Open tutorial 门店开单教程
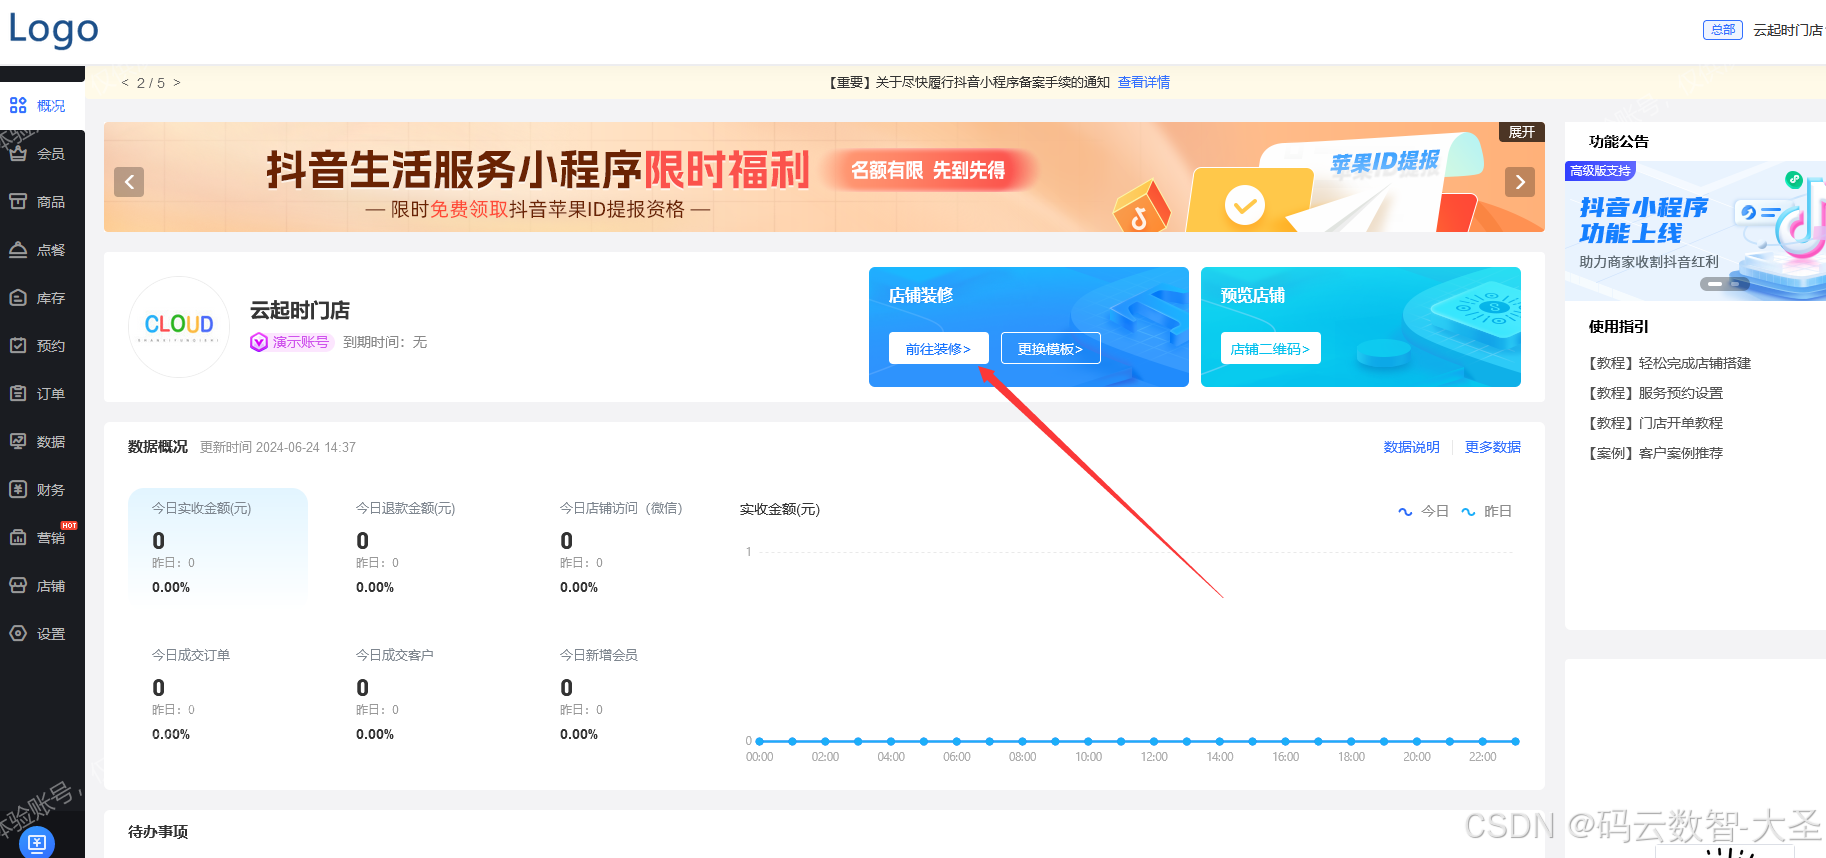This screenshot has width=1826, height=858. [x=1655, y=423]
